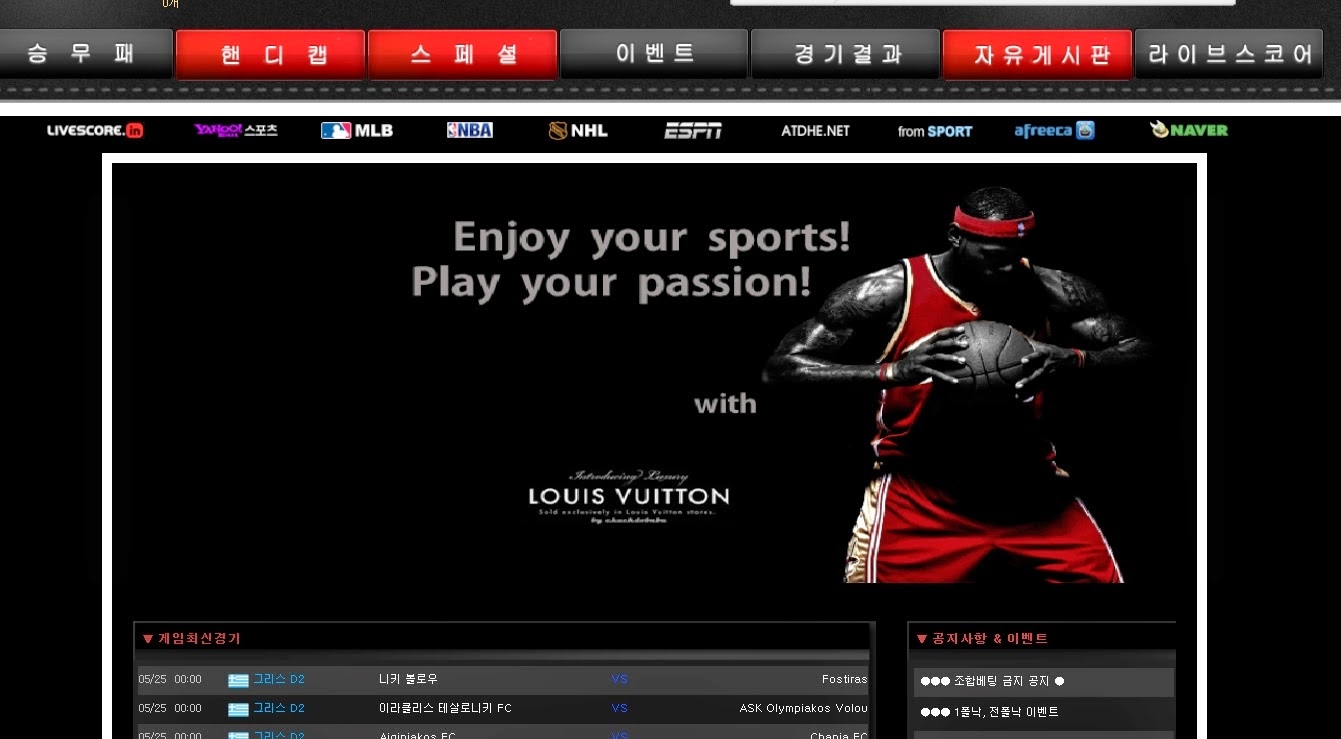The image size is (1341, 739).
Task: Open 그리스 D2 league in Olympiakos Volou row
Action: (x=279, y=708)
